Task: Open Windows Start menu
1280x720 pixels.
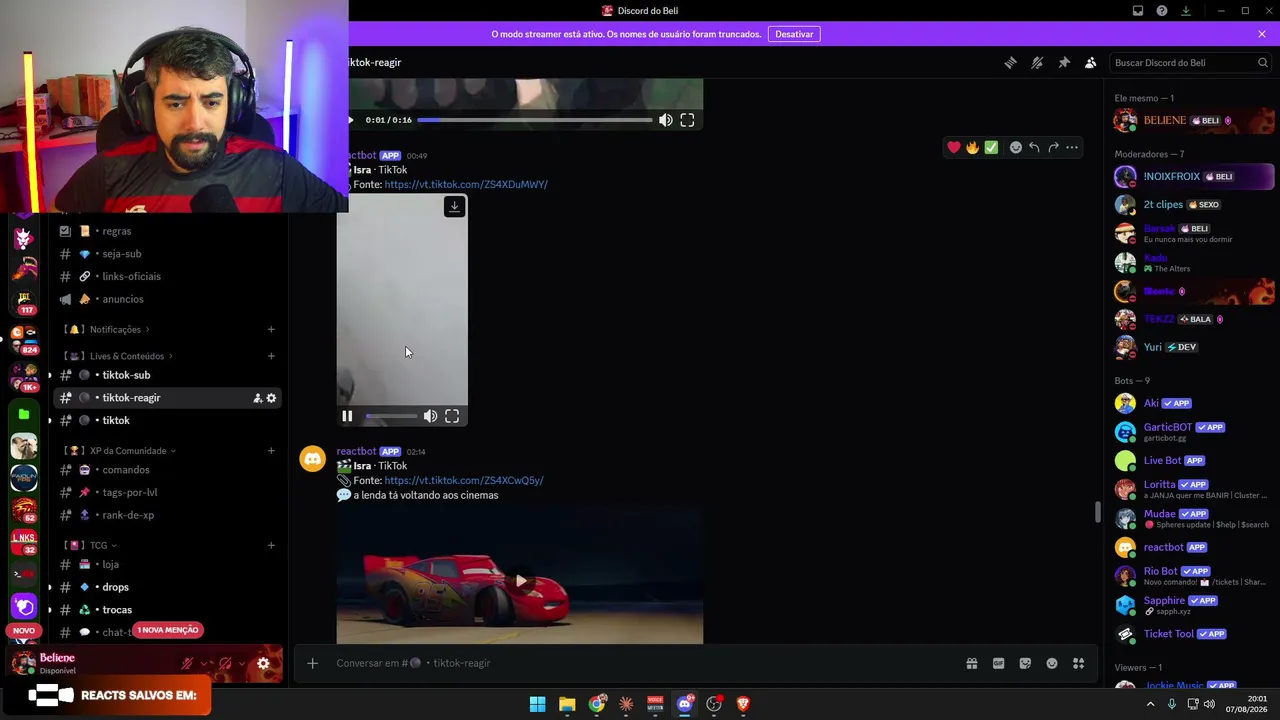Action: pos(537,704)
